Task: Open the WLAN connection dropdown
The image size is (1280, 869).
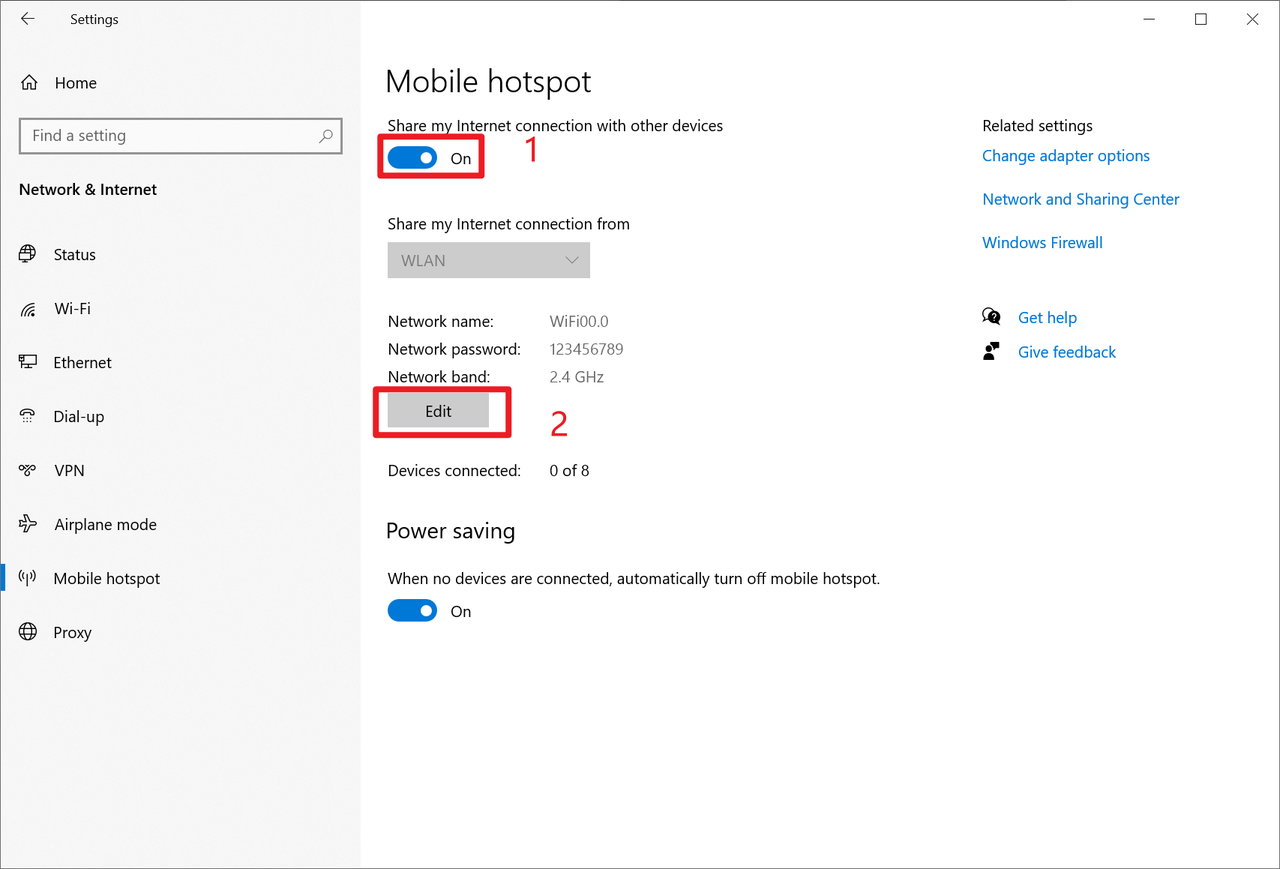Action: tap(489, 260)
